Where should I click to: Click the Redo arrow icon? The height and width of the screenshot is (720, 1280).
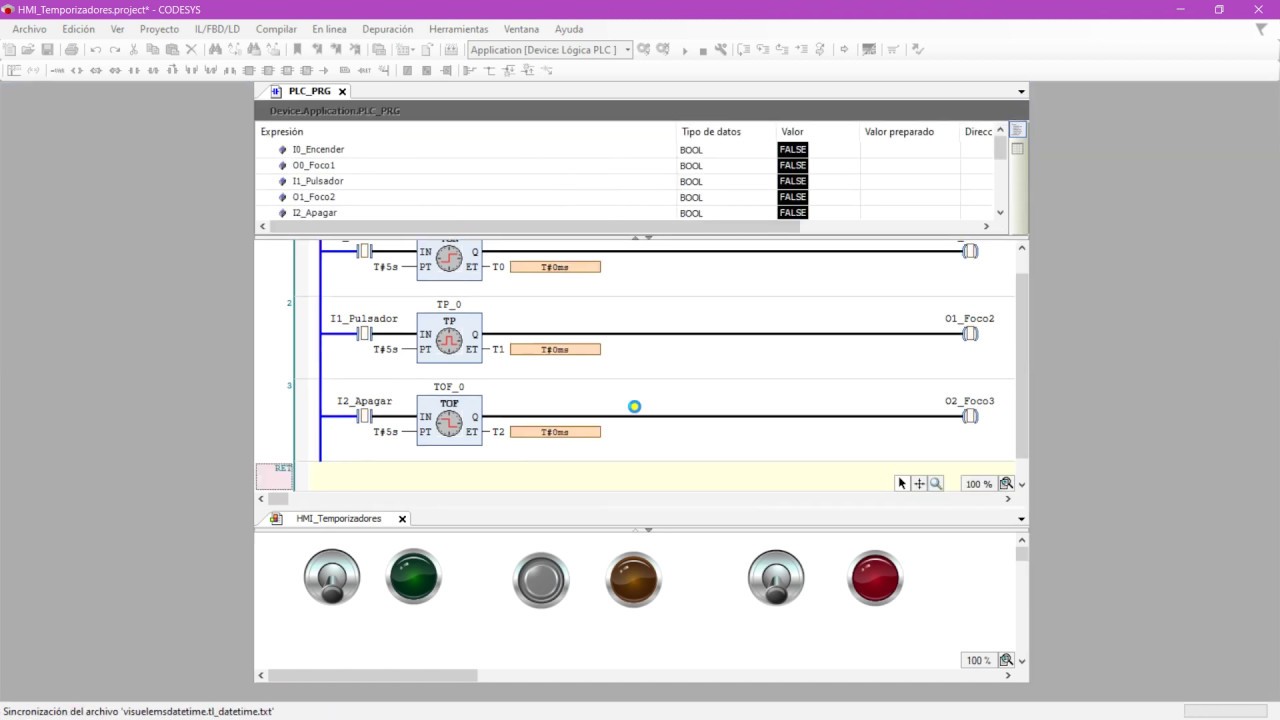pyautogui.click(x=115, y=49)
